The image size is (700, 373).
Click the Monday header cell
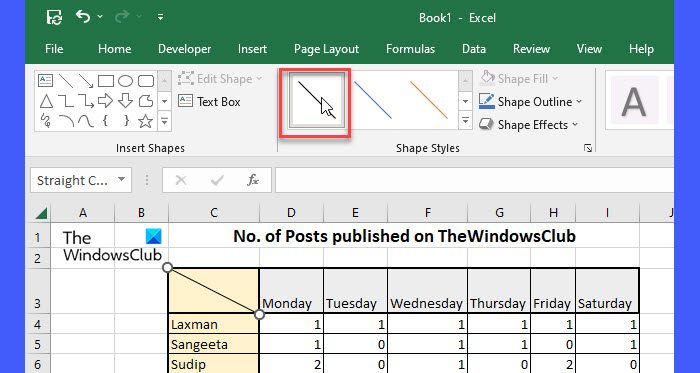click(x=291, y=290)
